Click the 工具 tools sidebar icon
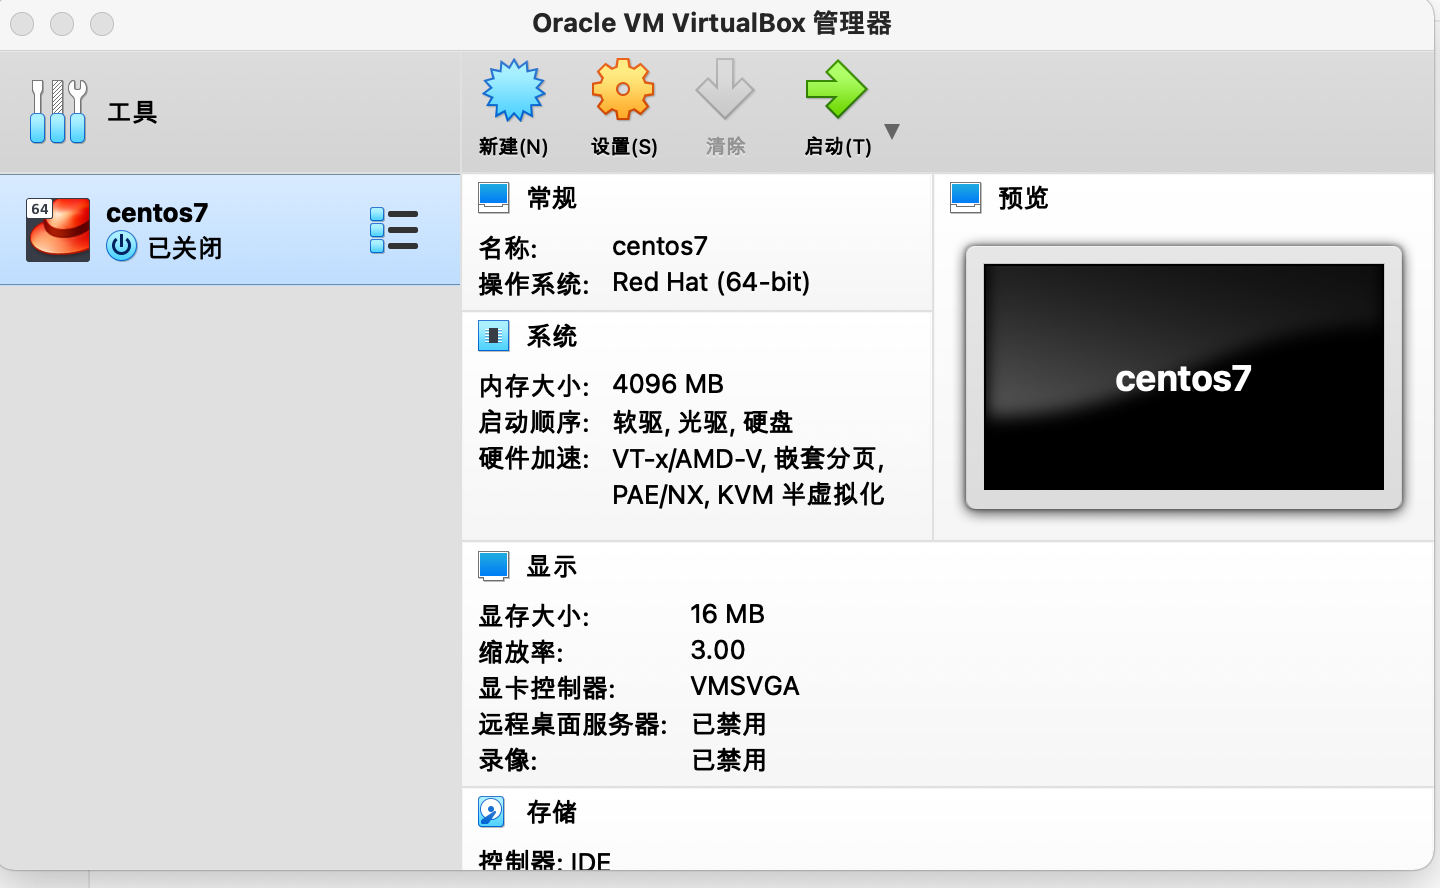Viewport: 1440px width, 888px height. click(58, 111)
